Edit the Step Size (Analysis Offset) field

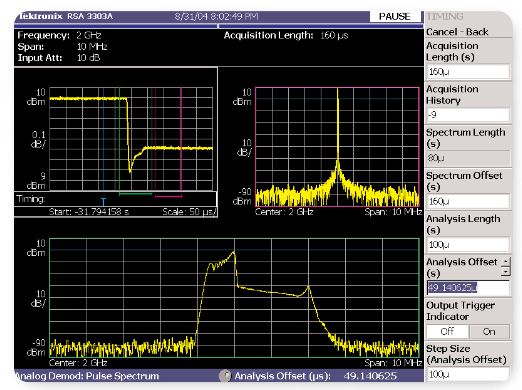click(468, 374)
